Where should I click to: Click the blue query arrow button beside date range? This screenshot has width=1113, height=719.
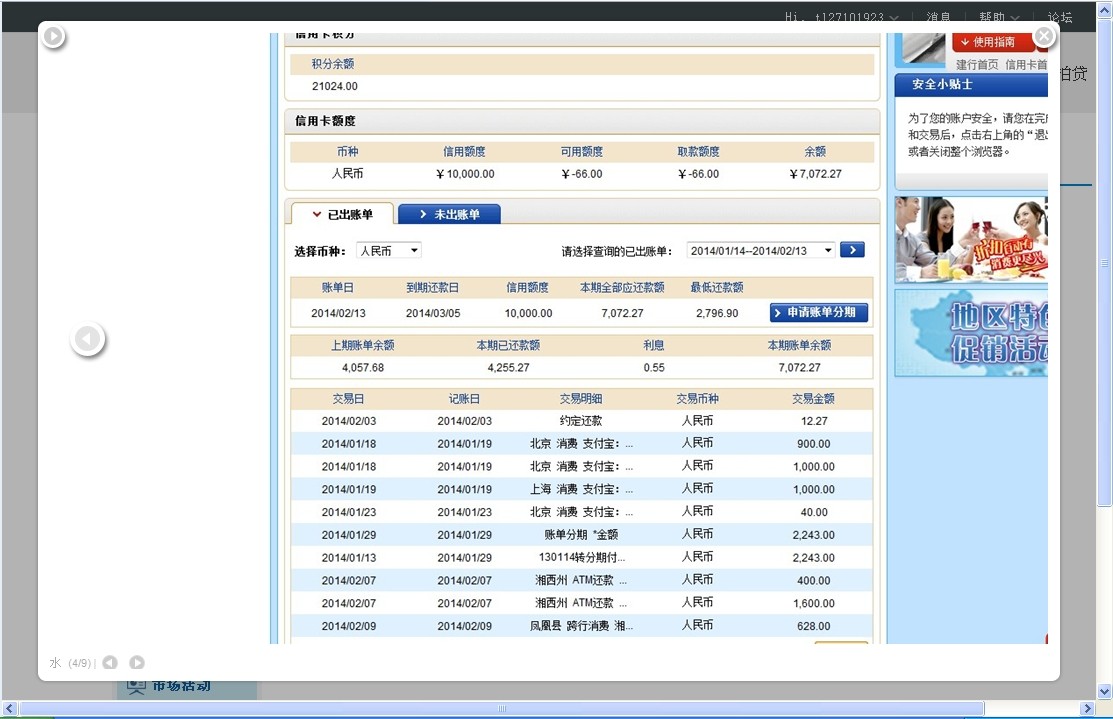click(852, 250)
